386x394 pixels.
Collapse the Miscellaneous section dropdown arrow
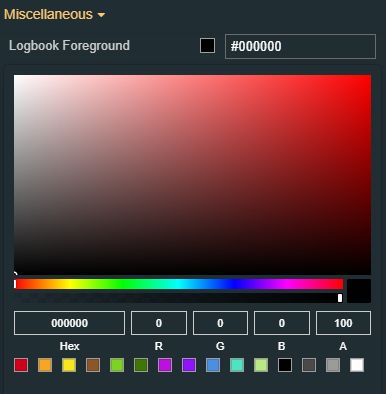pos(101,15)
